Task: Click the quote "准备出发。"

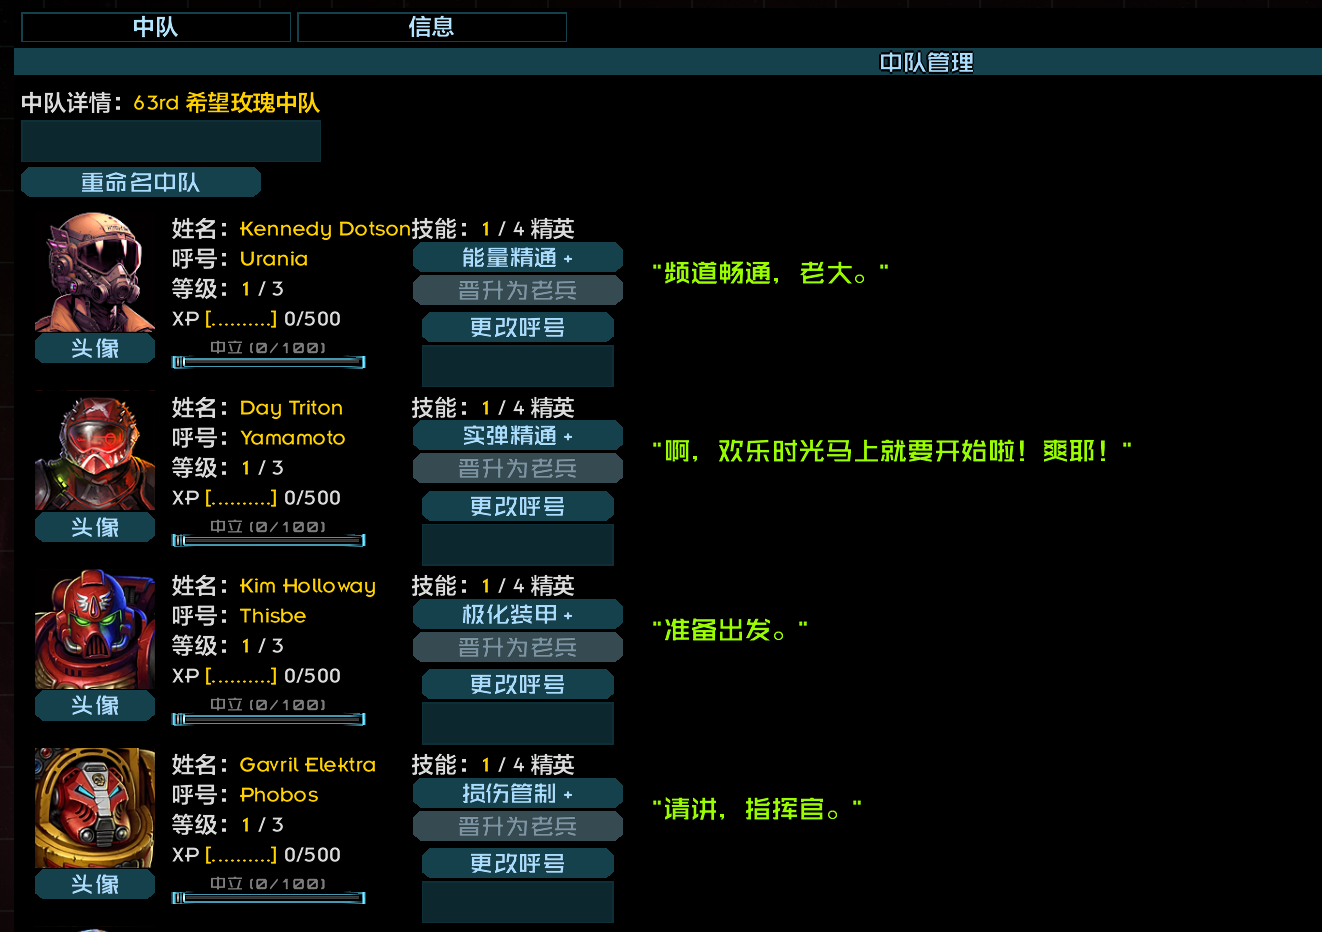Action: tap(730, 630)
